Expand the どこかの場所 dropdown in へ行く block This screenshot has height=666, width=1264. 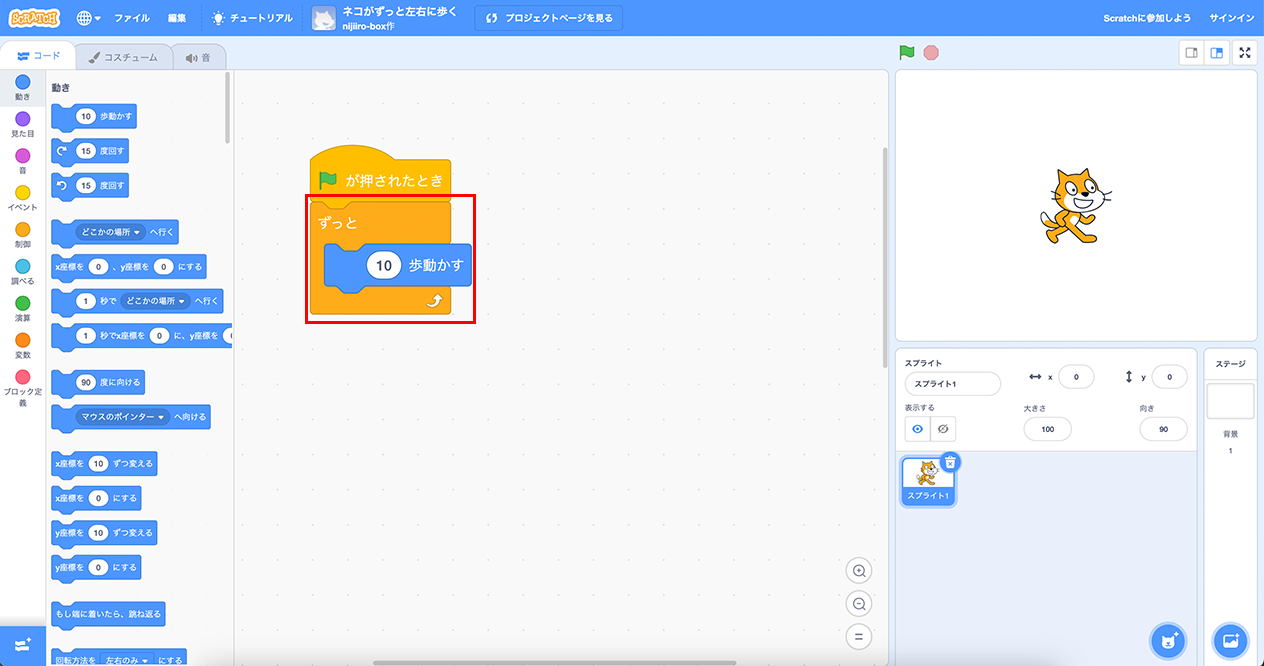click(x=110, y=232)
